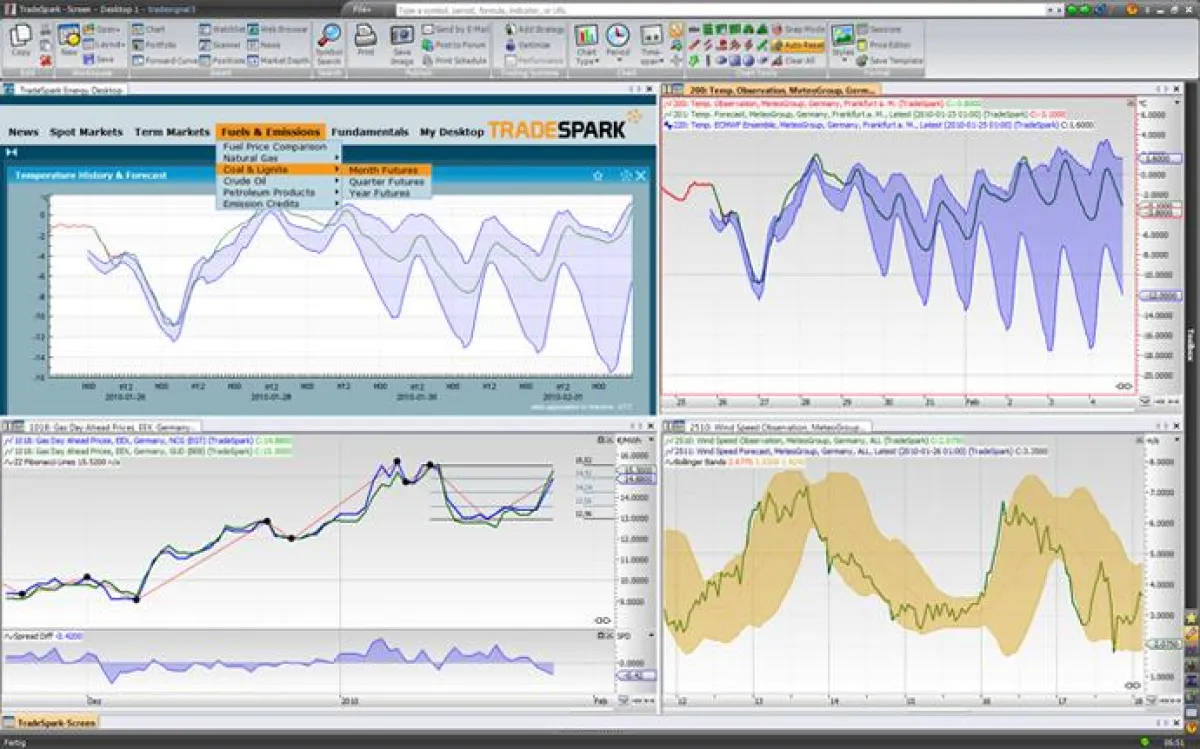The height and width of the screenshot is (749, 1200).
Task: Open the Styles dropdown
Action: (843, 42)
